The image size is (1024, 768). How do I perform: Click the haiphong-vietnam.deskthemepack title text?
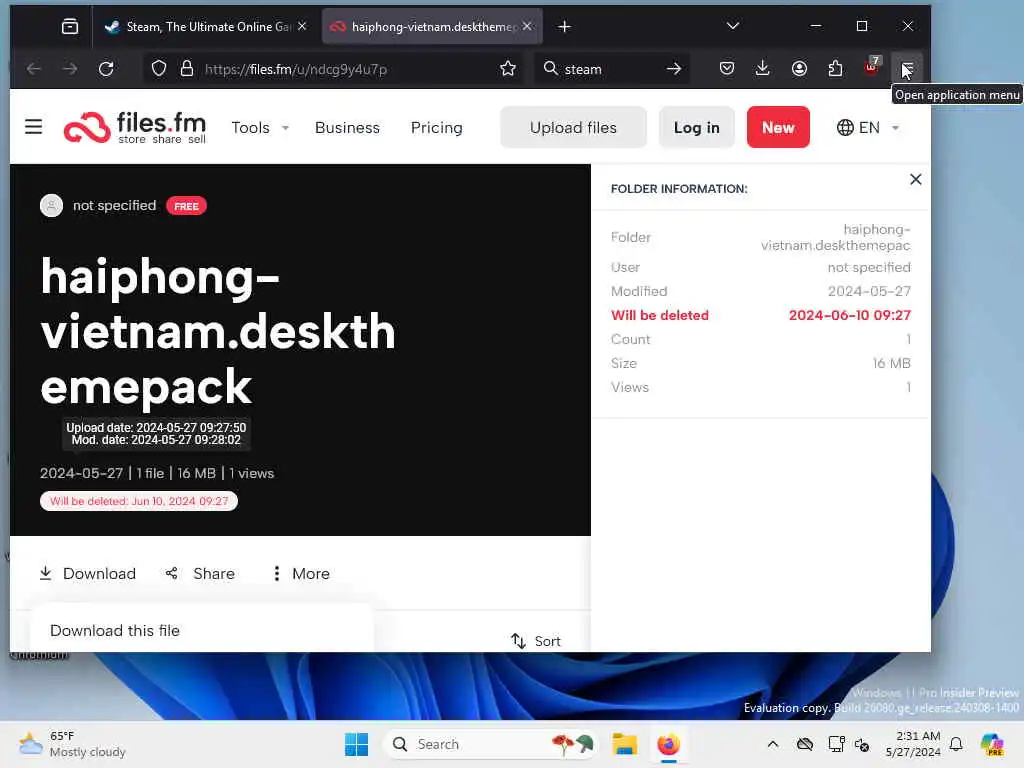coord(217,332)
